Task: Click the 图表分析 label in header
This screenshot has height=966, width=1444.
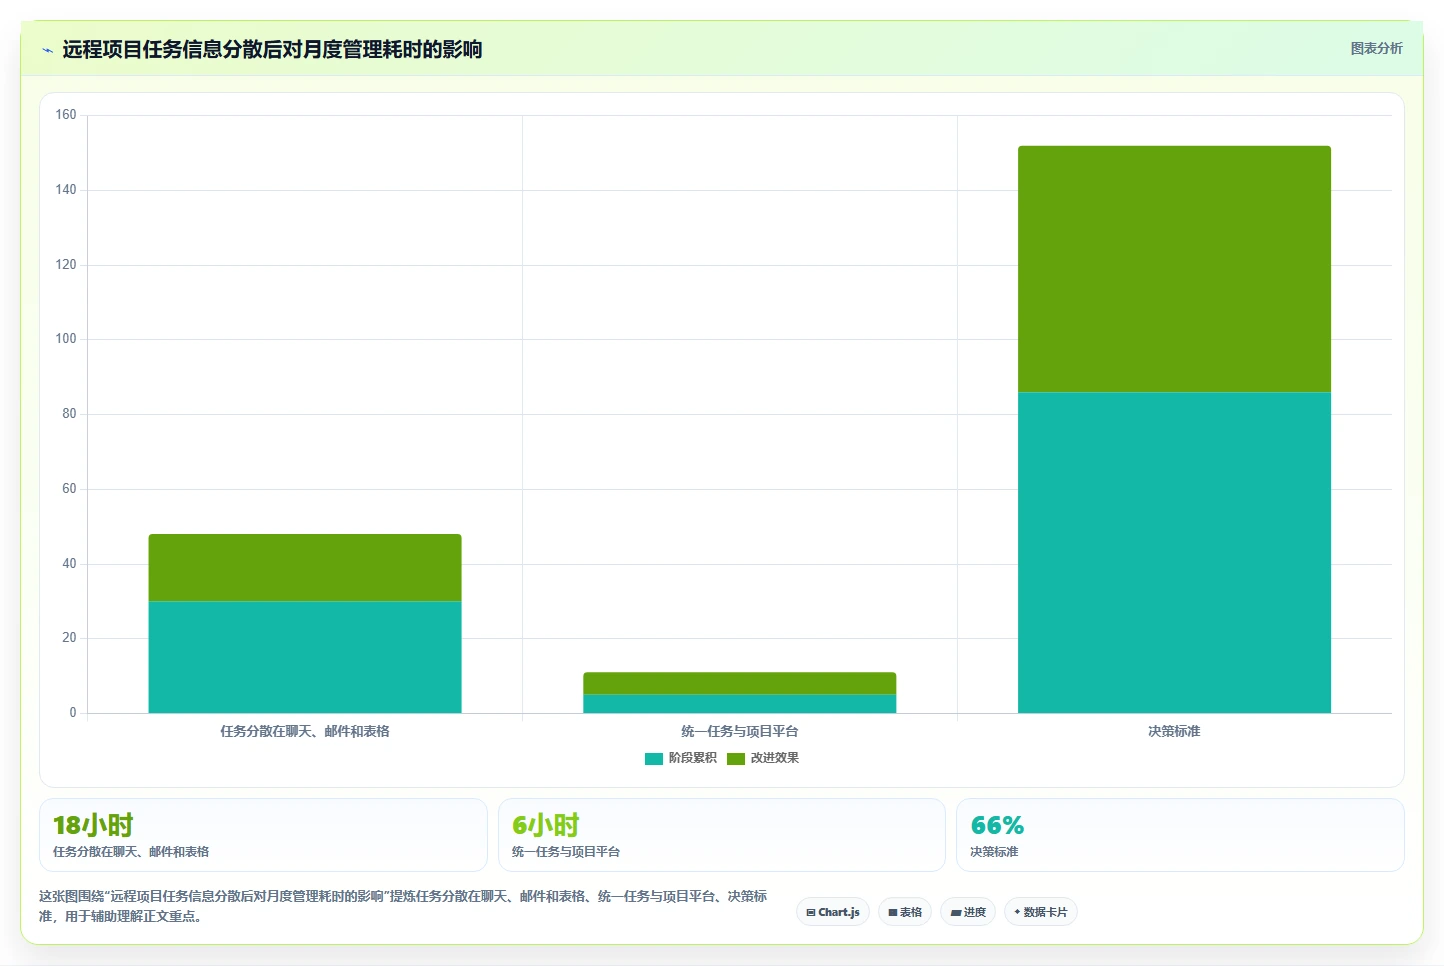Action: 1376,48
